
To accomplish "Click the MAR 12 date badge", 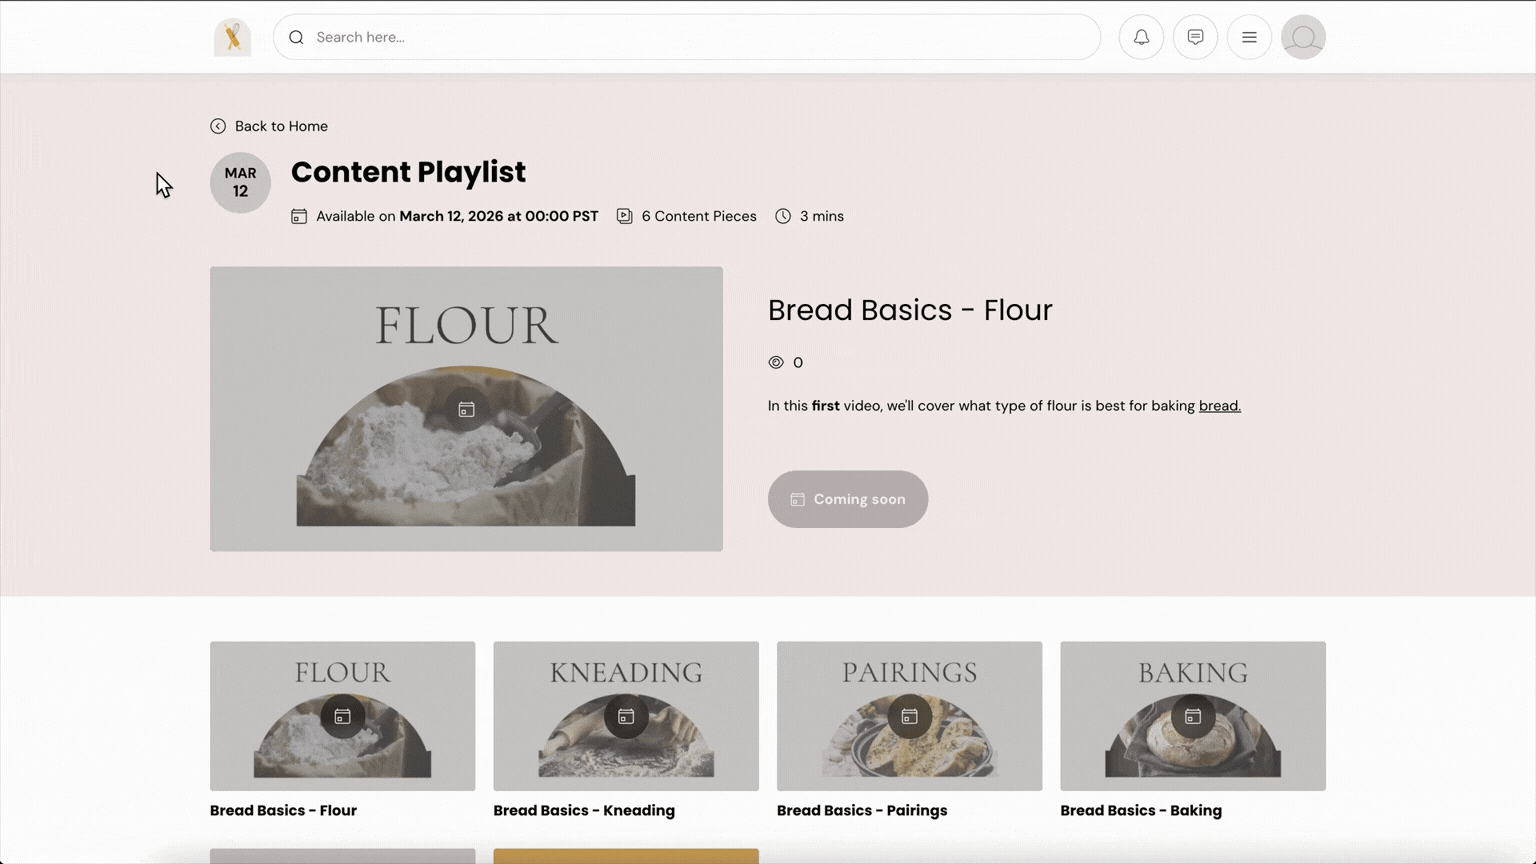I will (x=240, y=182).
